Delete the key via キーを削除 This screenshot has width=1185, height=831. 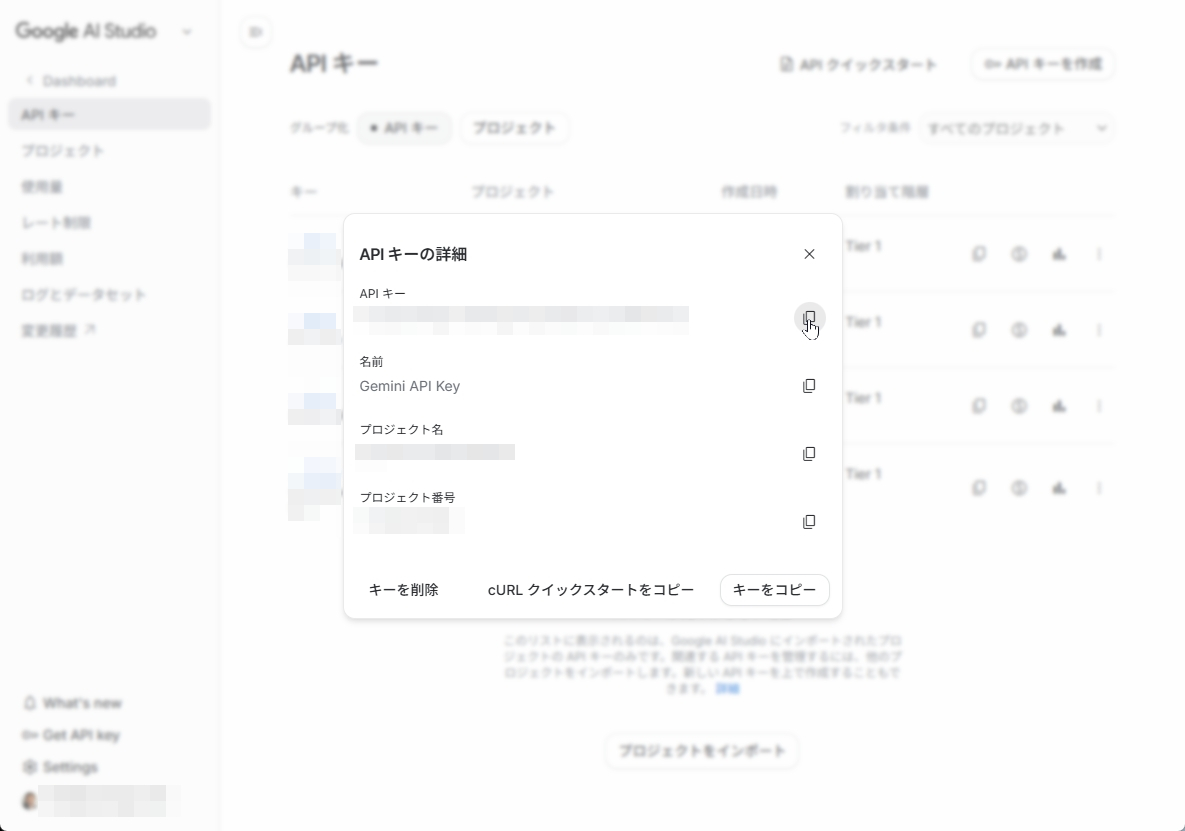[x=403, y=590]
